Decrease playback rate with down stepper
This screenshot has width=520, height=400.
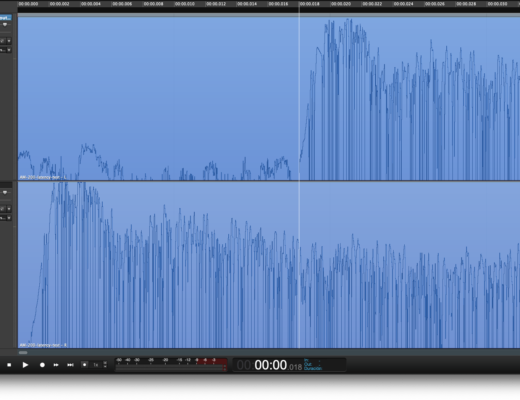(x=105, y=367)
